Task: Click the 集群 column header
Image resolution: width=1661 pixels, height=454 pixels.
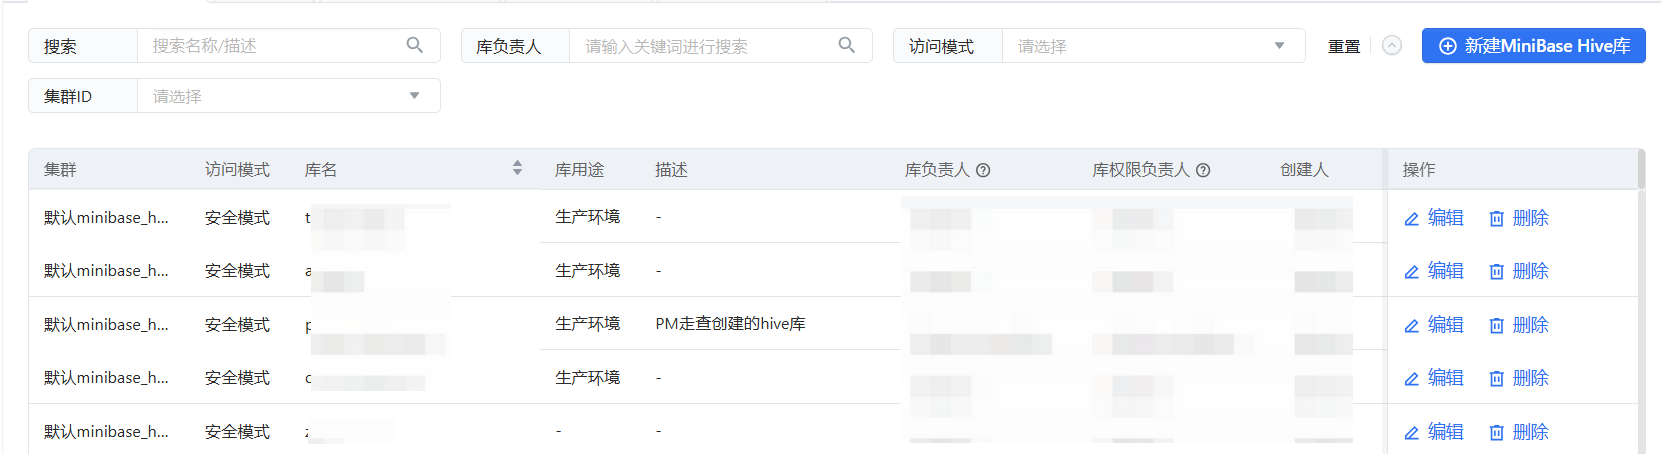Action: tap(60, 170)
